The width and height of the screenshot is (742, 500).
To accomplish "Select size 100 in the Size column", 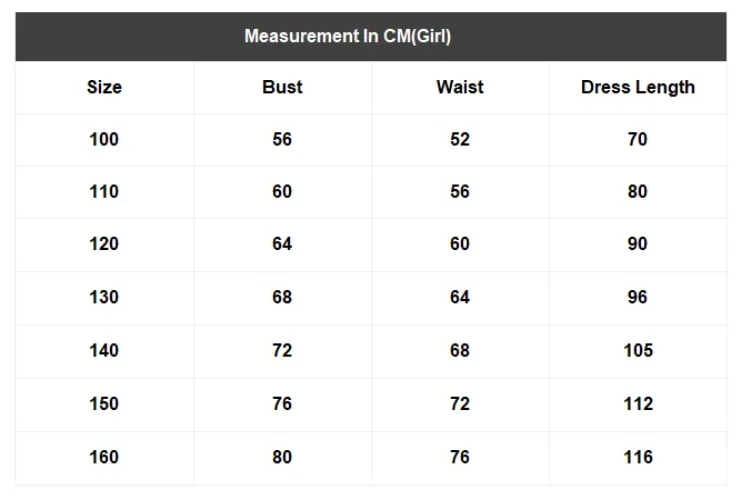I will pos(104,139).
